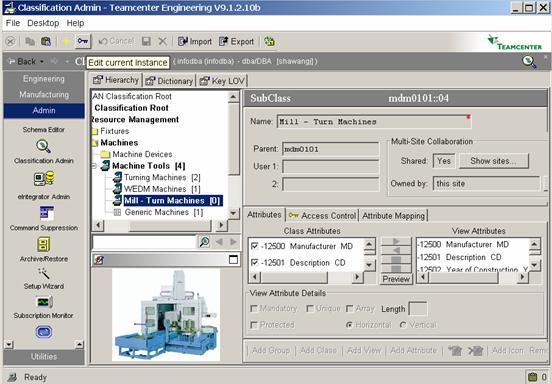Image resolution: width=552 pixels, height=384 pixels.
Task: Select the Fixtures folder
Action: [114, 131]
